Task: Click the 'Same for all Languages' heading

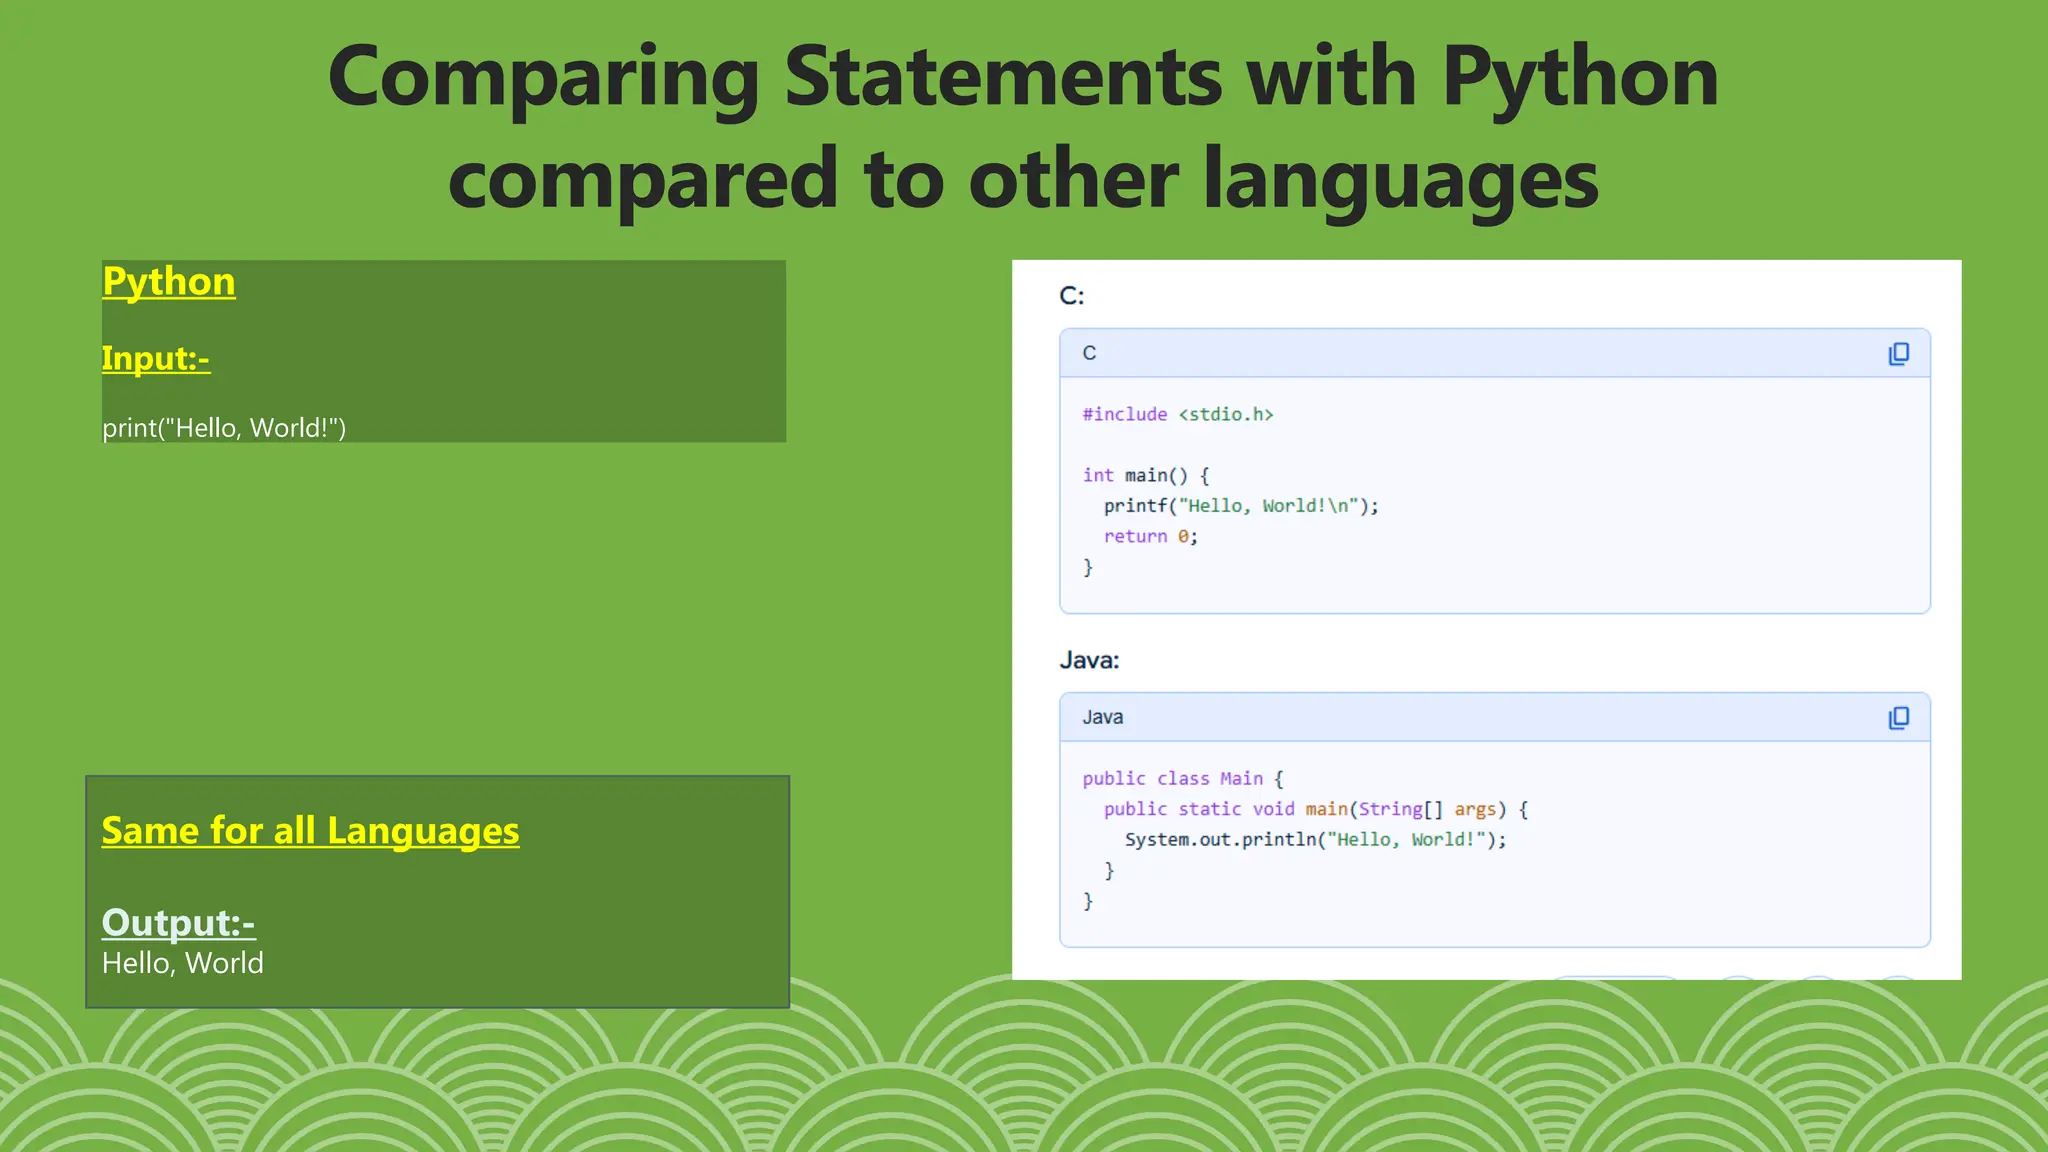Action: tap(310, 831)
